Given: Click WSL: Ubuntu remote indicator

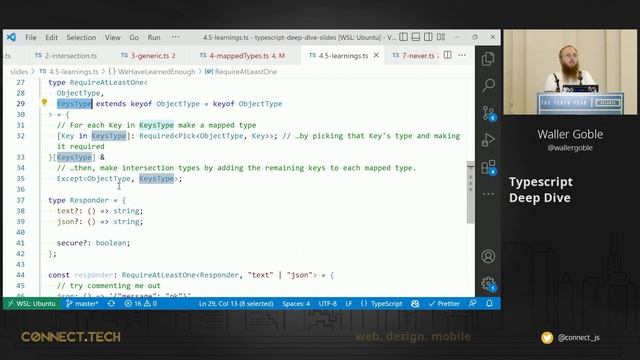Looking at the screenshot, I should coord(32,304).
